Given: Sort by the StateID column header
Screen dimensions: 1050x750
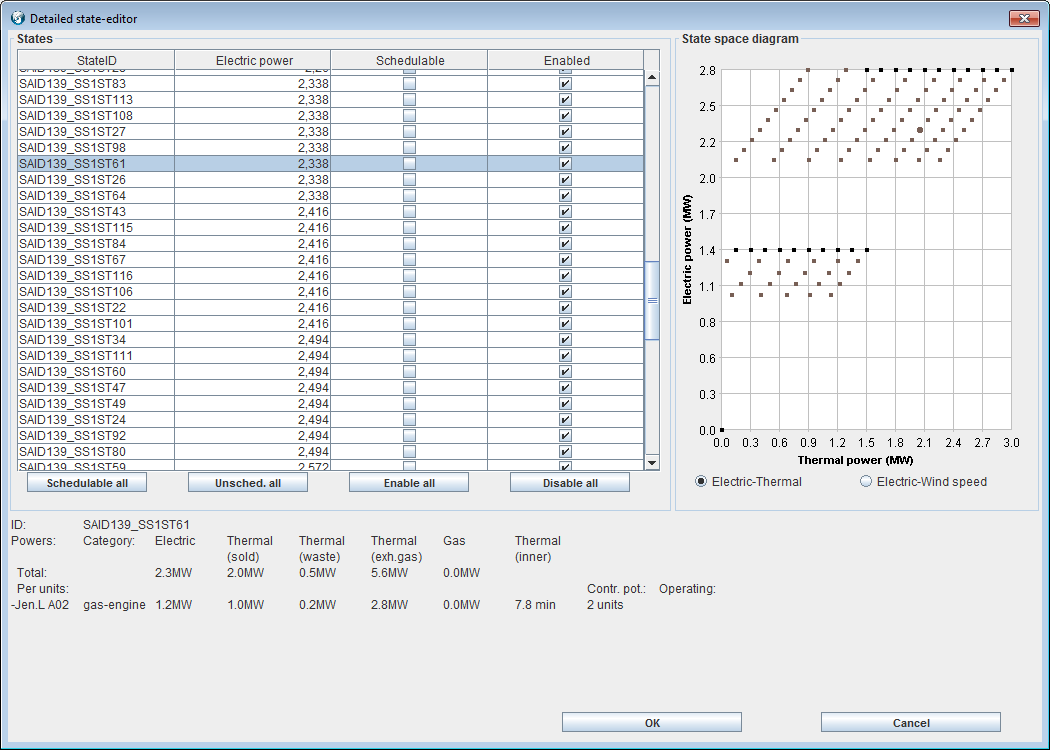Looking at the screenshot, I should 96,60.
